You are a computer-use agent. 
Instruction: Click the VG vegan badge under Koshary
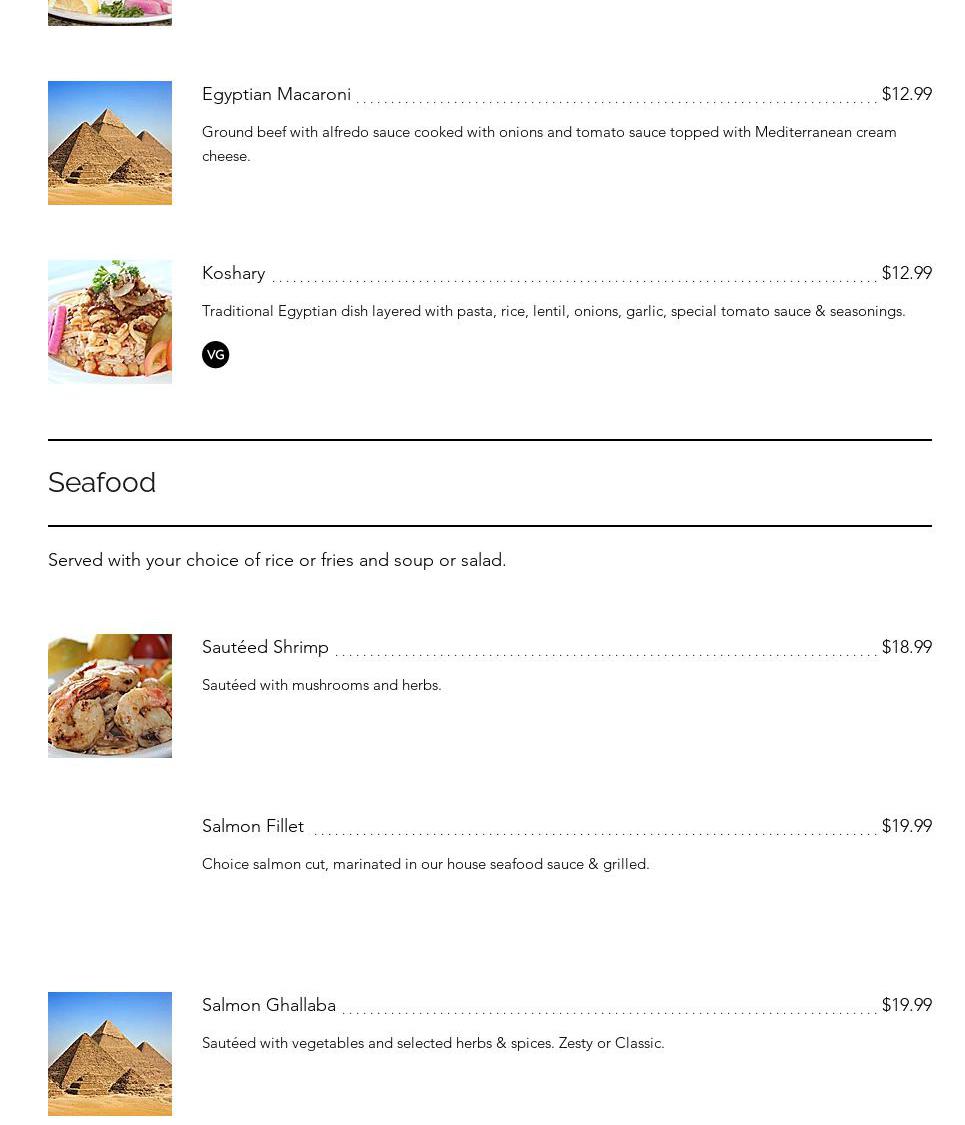pos(215,355)
